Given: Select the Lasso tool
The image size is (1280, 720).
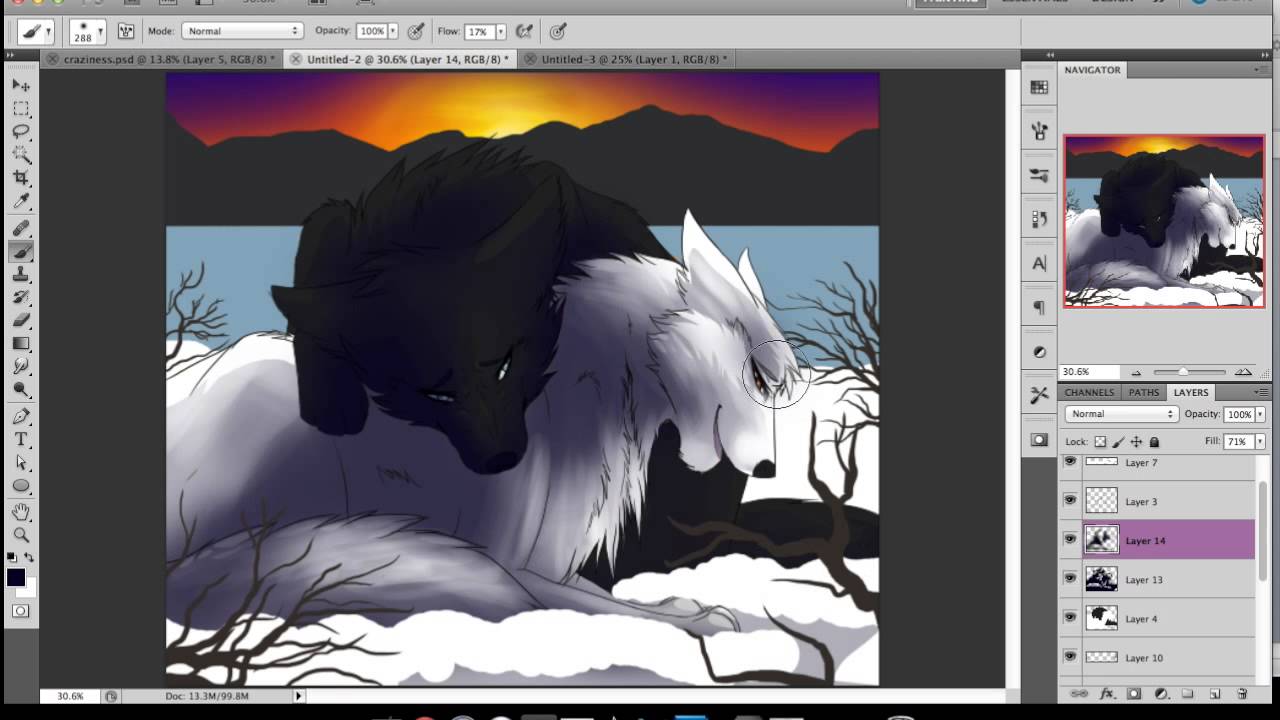Looking at the screenshot, I should (21, 131).
